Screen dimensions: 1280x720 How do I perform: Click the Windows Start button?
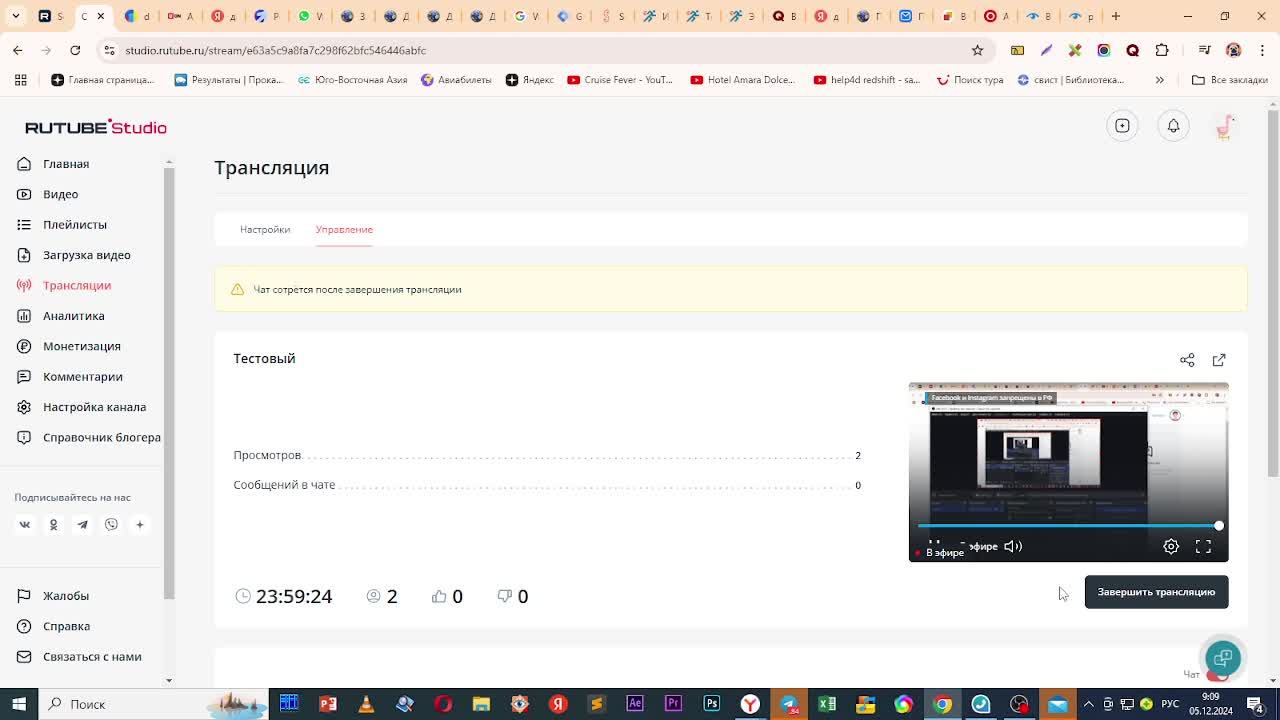[19, 704]
